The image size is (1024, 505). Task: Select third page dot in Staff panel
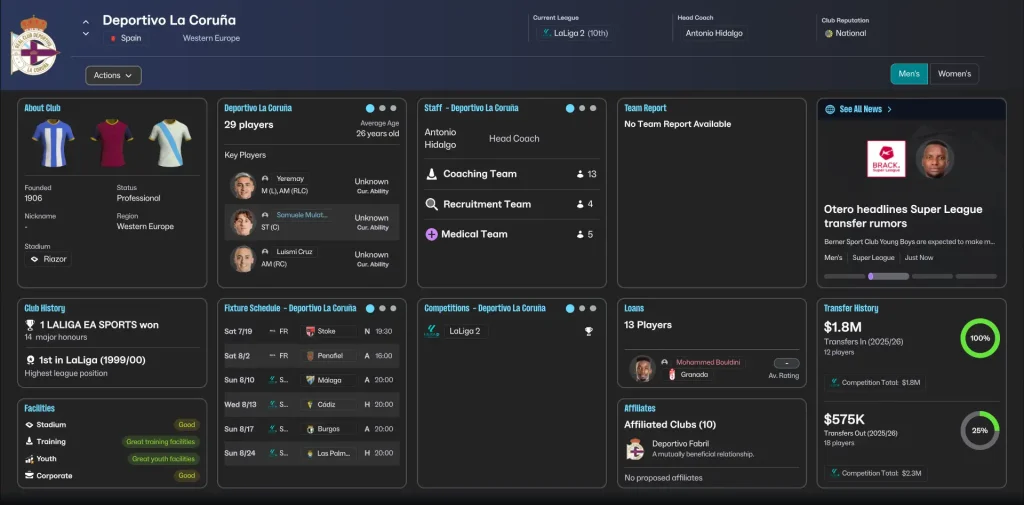(594, 108)
